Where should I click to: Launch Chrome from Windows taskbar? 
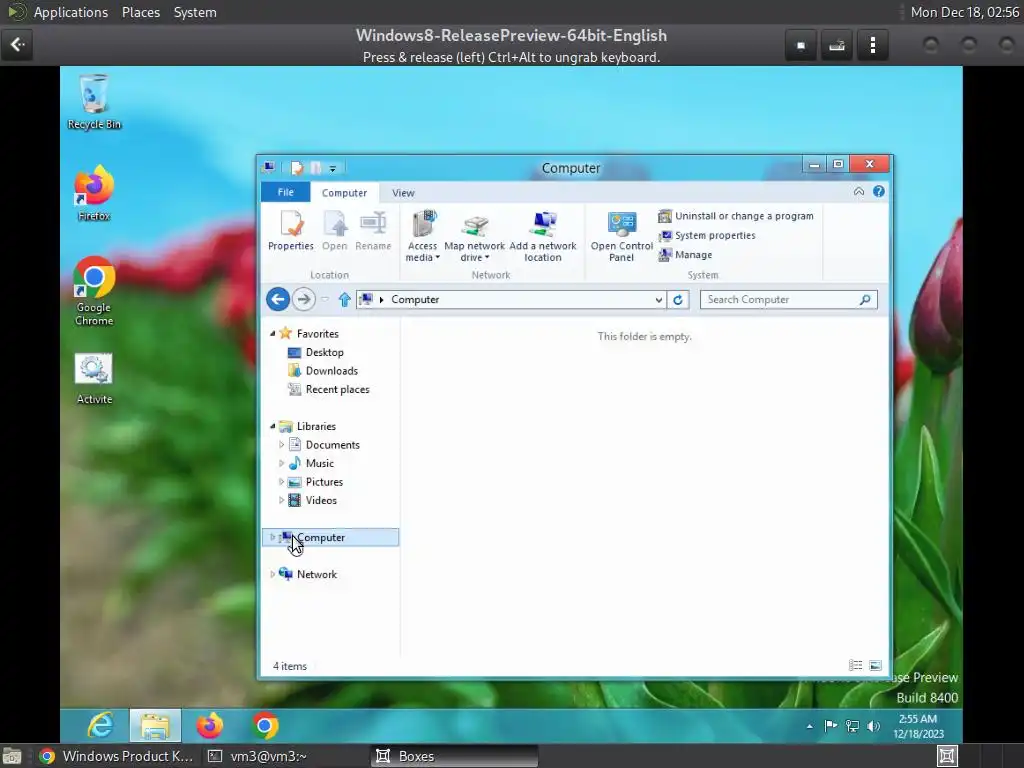point(264,726)
